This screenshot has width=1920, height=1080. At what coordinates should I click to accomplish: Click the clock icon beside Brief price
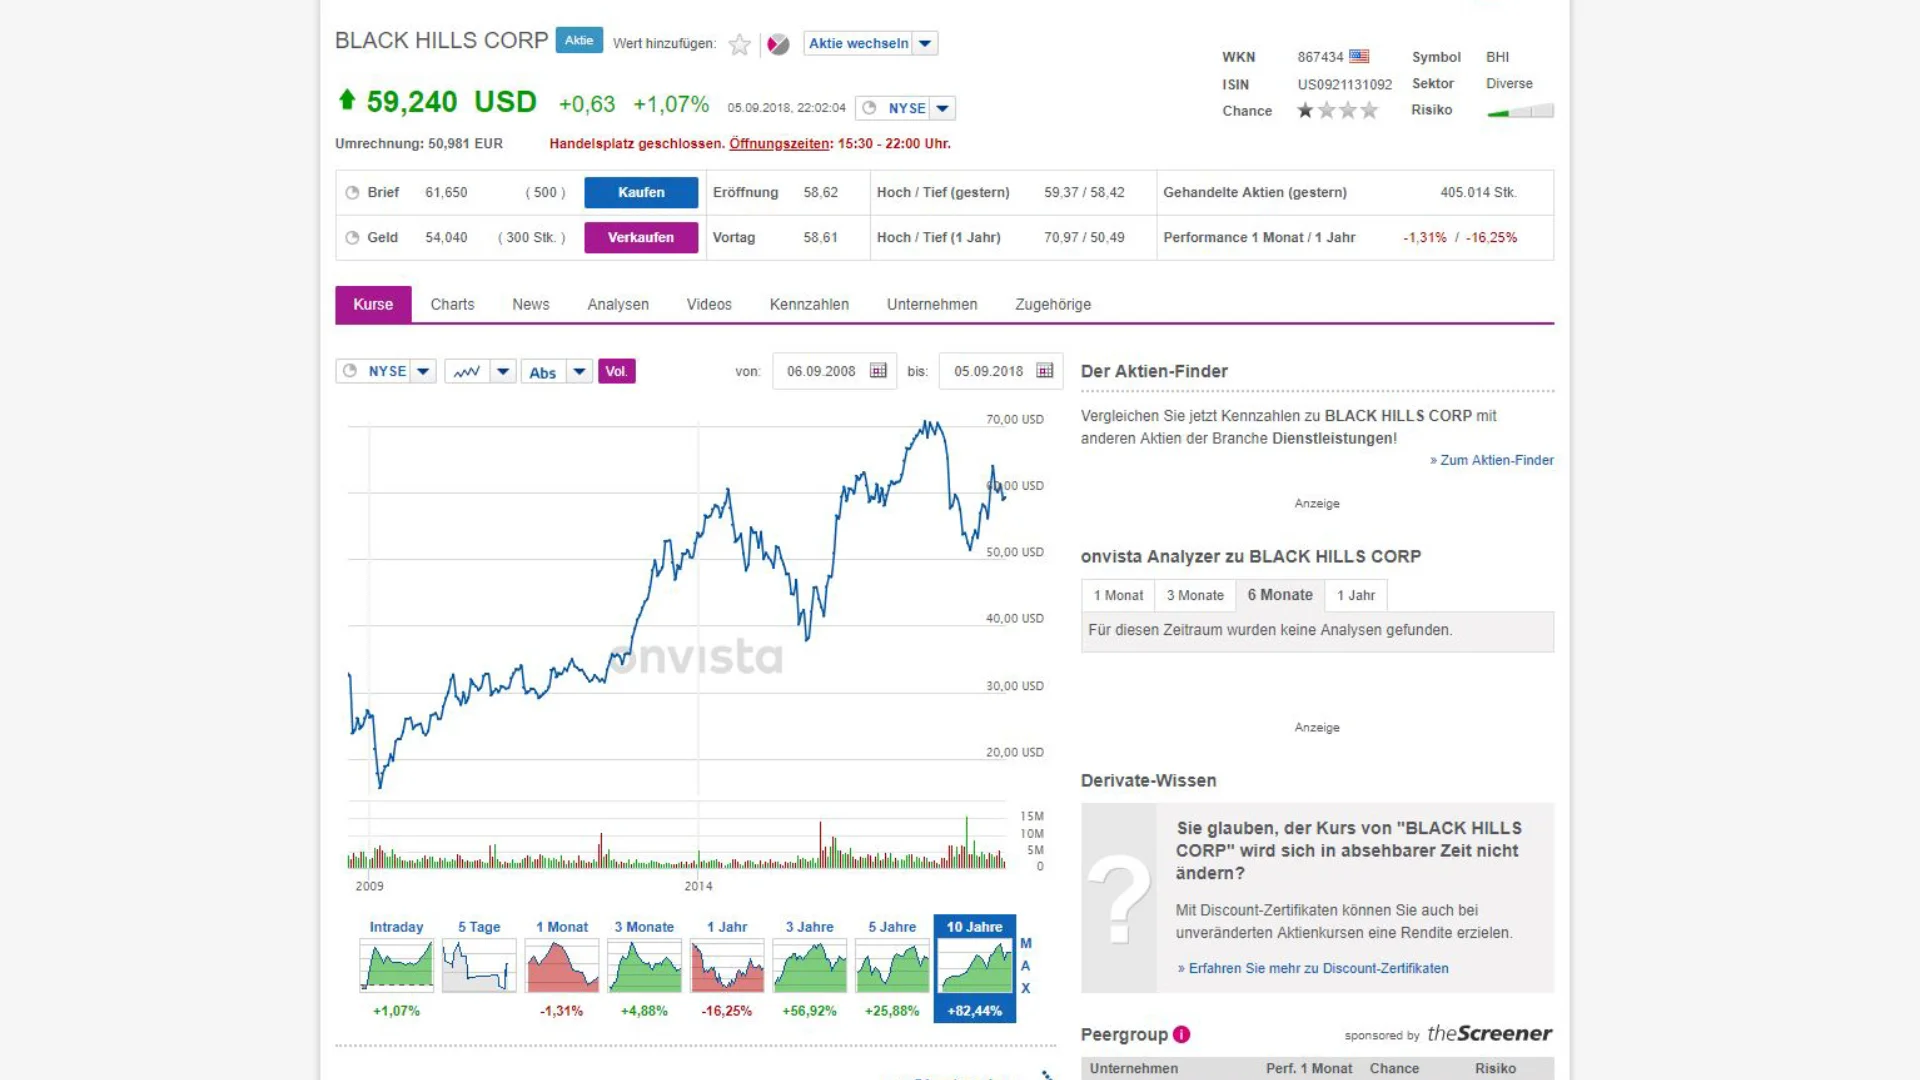(x=352, y=193)
